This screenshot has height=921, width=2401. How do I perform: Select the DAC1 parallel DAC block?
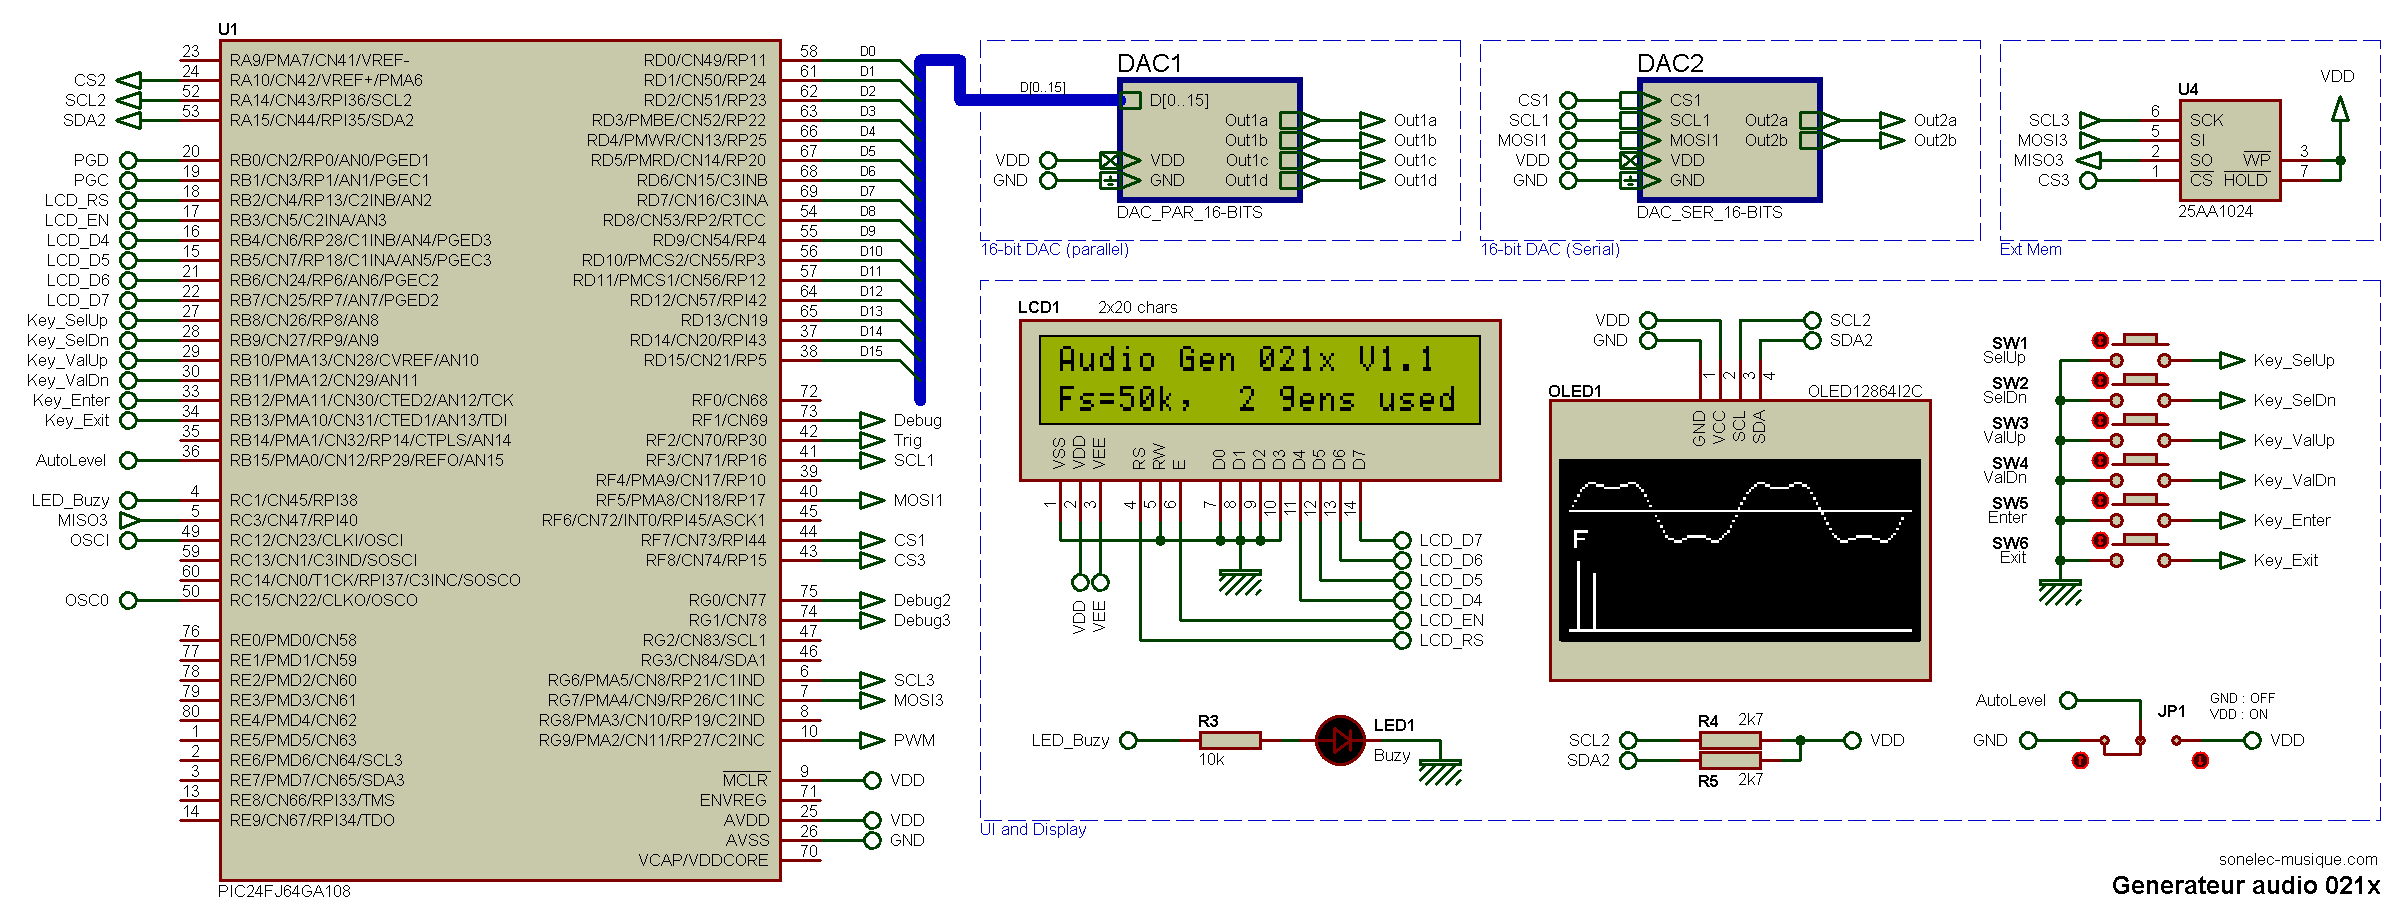pyautogui.click(x=1210, y=140)
